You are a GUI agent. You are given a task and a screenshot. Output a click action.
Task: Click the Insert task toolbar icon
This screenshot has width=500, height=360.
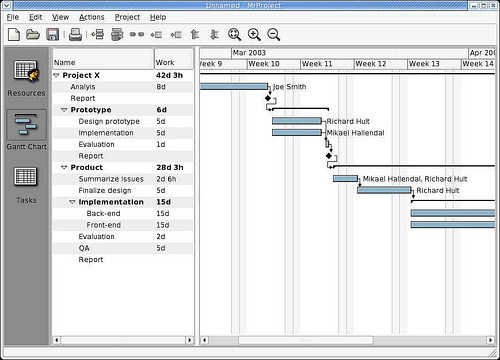click(x=97, y=34)
